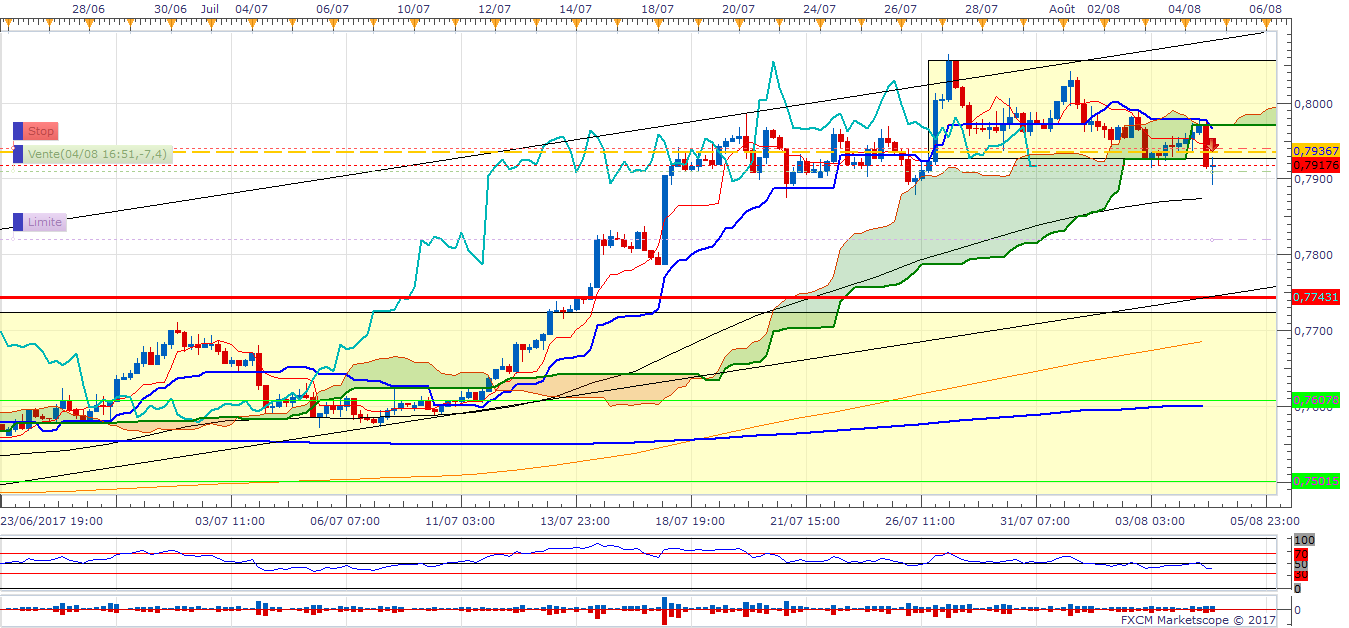Image resolution: width=1349 pixels, height=628 pixels.
Task: Click the green 0,75015 level tag
Action: tap(1314, 481)
